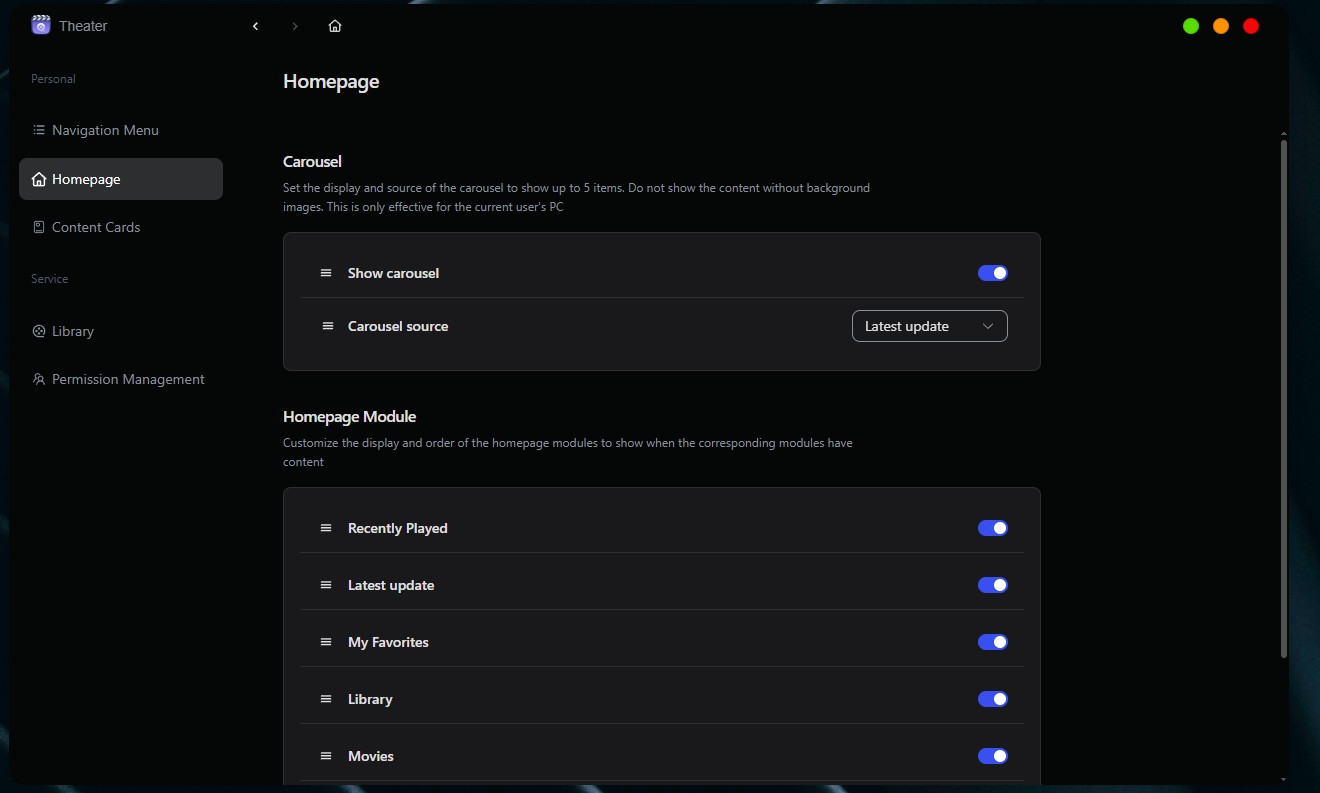Click the 'Carousel' section heading

coord(313,161)
